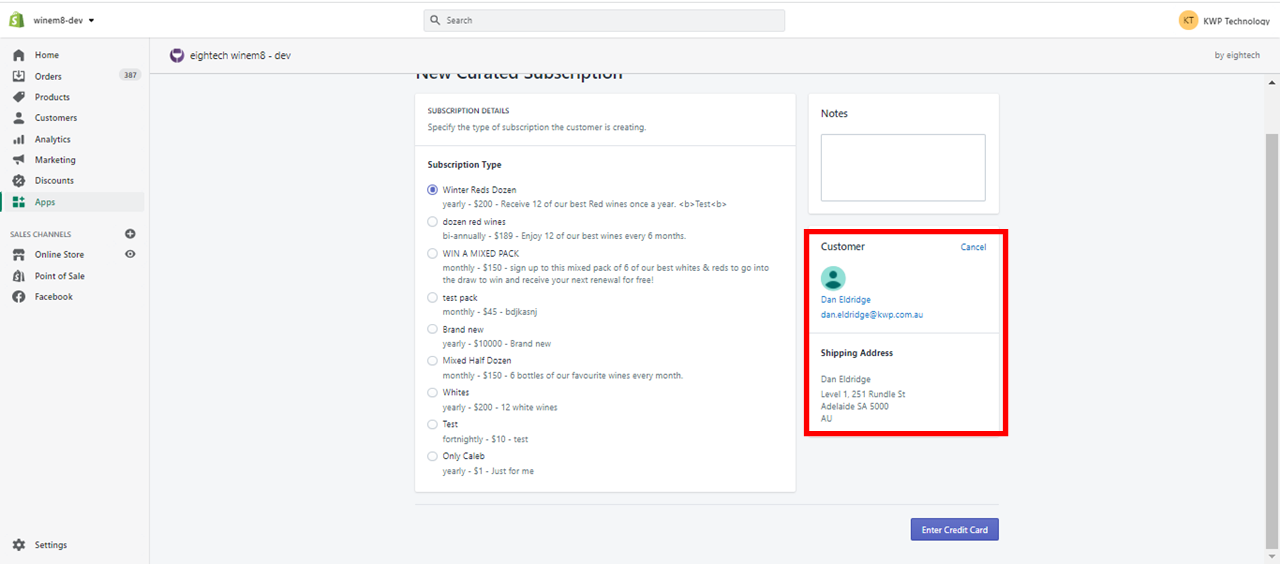Select Whites subscription type
The image size is (1280, 564).
pos(432,393)
